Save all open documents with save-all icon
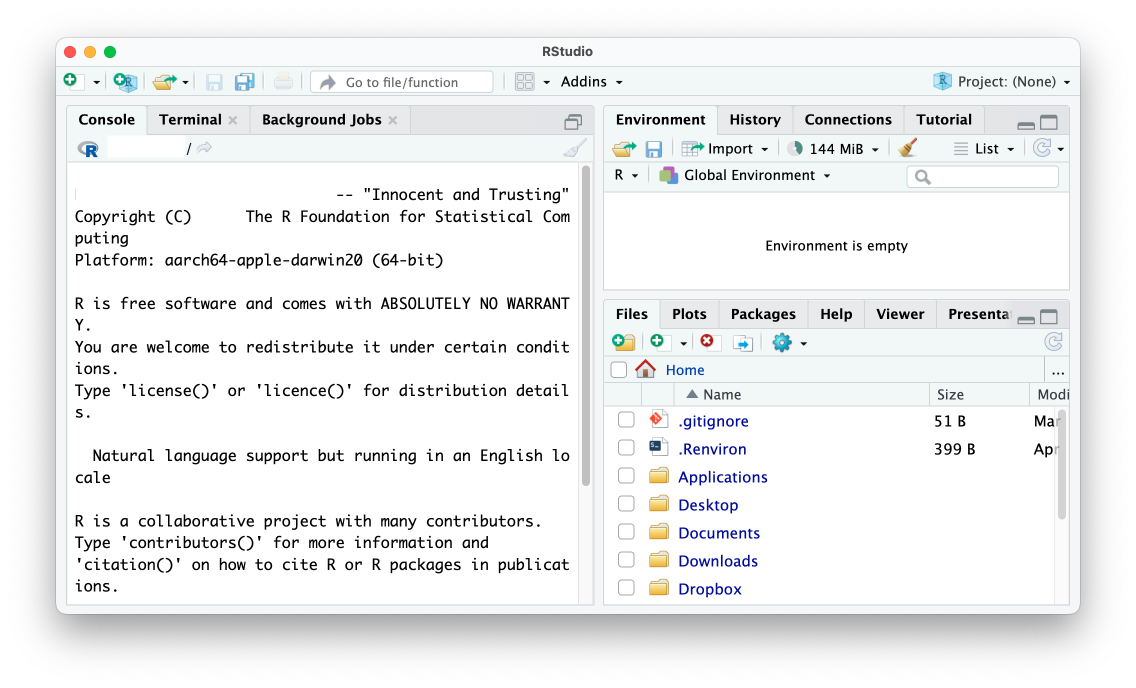The height and width of the screenshot is (688, 1136). point(244,82)
